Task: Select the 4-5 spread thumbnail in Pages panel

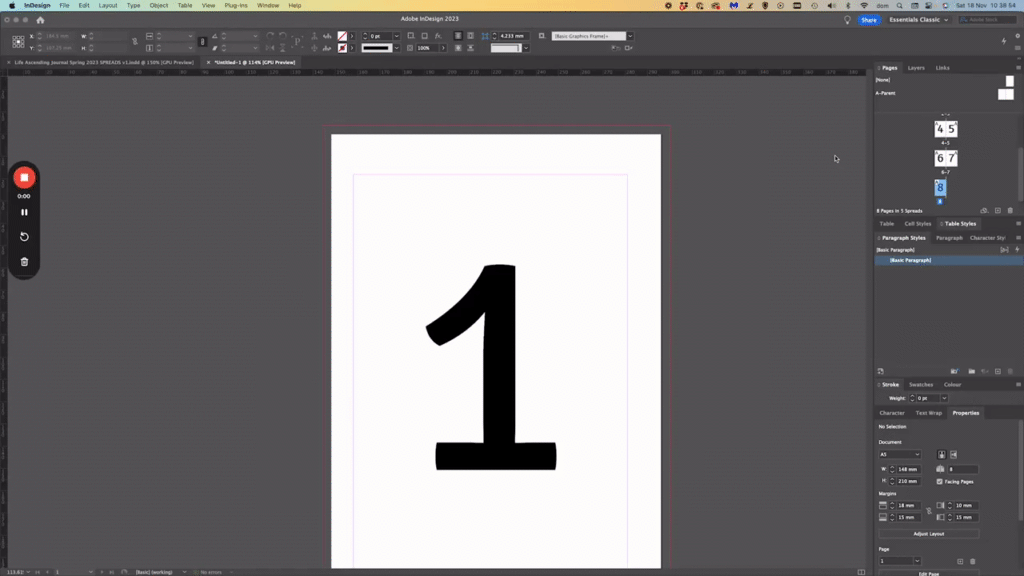Action: pyautogui.click(x=946, y=129)
